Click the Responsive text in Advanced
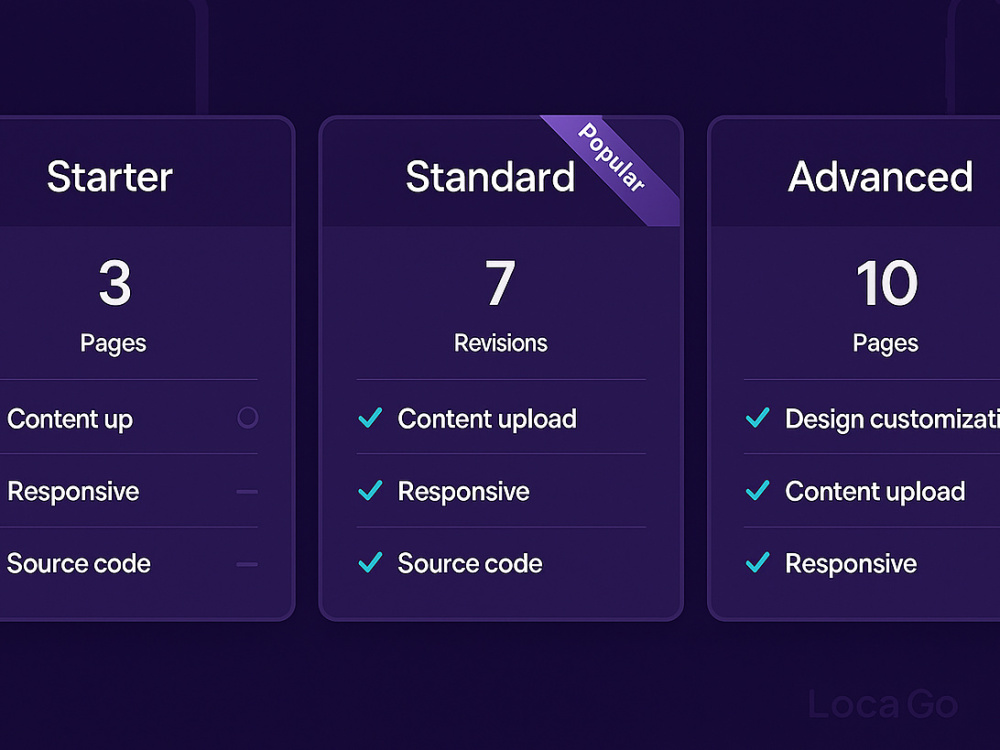 coord(851,564)
